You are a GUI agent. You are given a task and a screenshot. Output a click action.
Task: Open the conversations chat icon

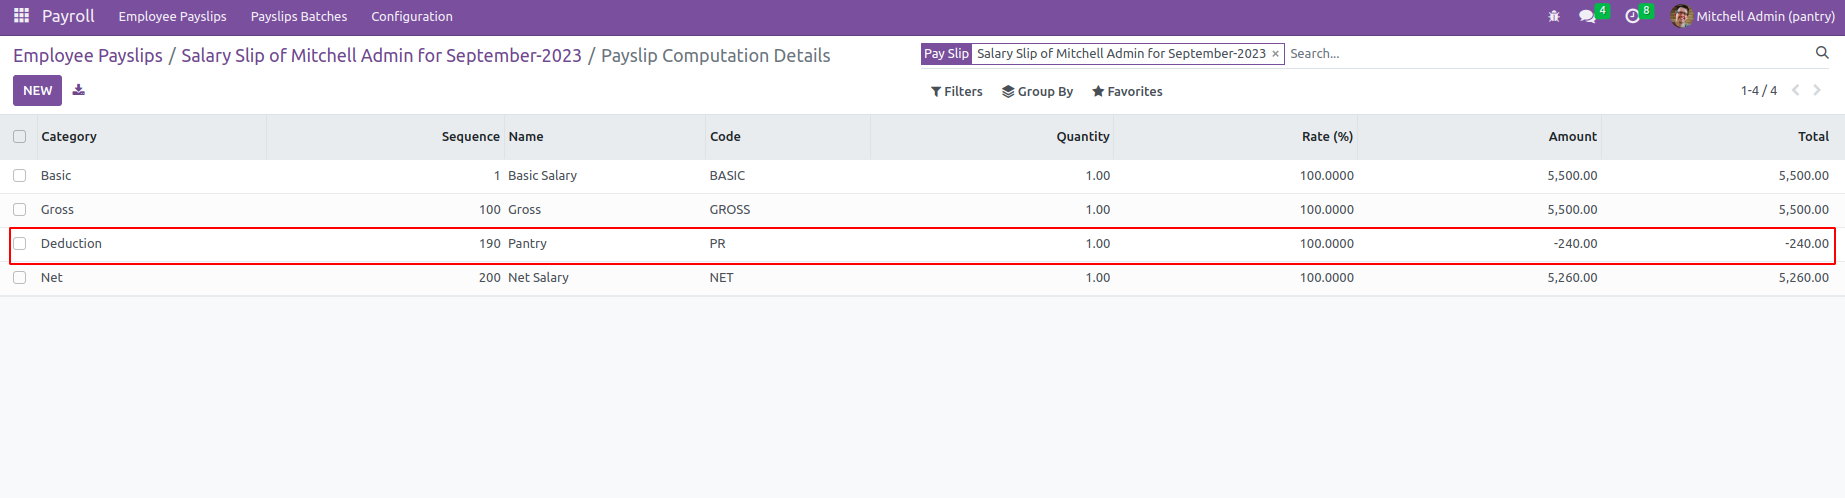[1587, 17]
